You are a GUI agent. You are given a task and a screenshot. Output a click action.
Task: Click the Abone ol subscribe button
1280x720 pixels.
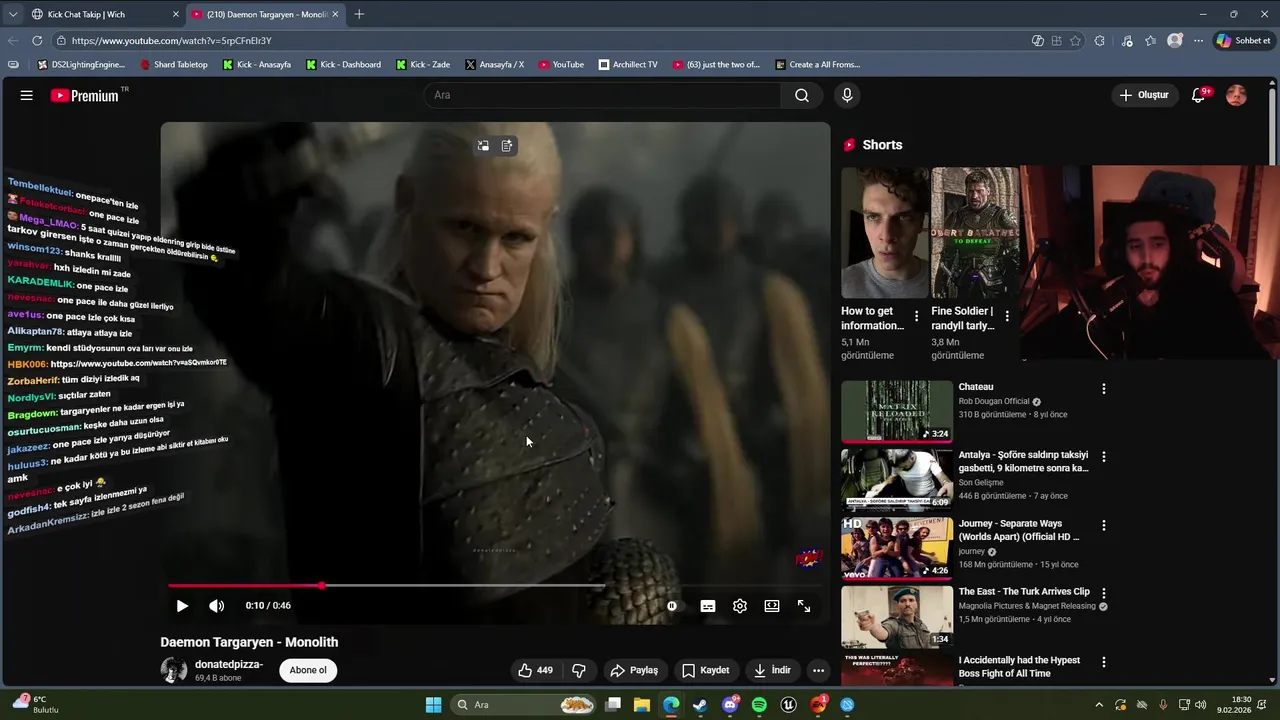(x=308, y=670)
